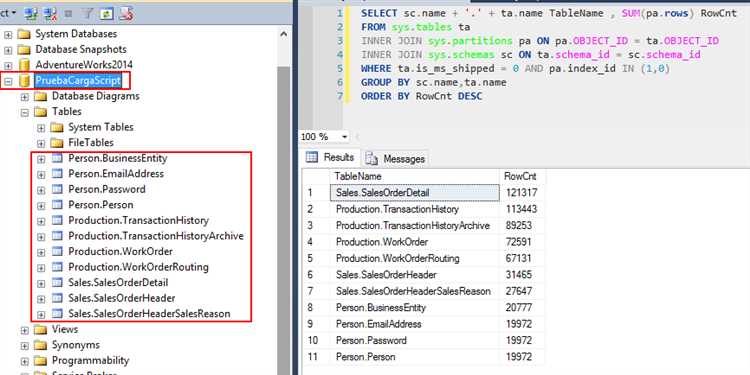The image size is (750, 375).
Task: Collapse the PruebaCargaScript database node
Action: [8, 81]
